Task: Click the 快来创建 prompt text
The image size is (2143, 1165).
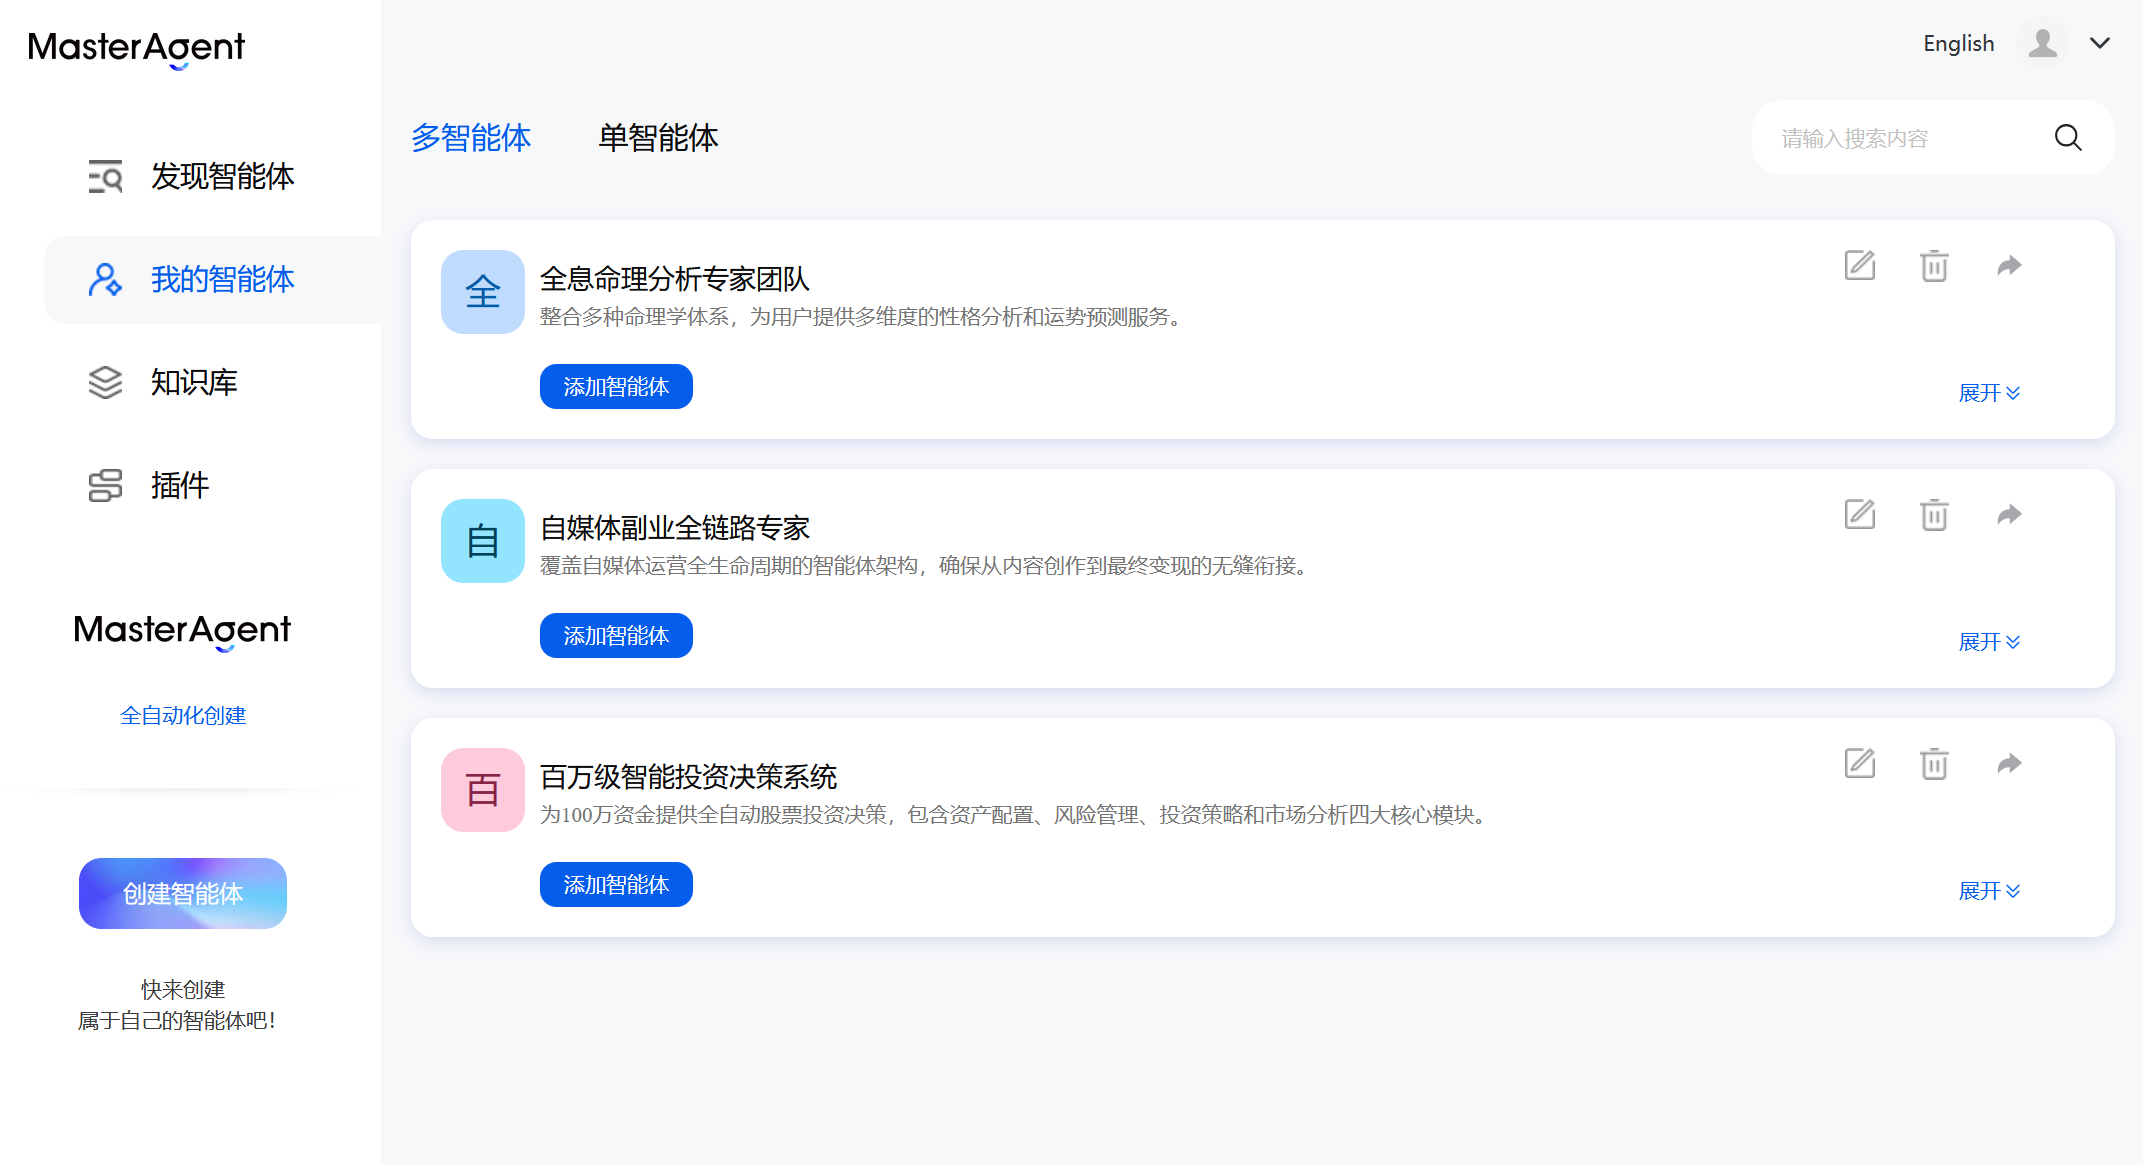Action: click(183, 990)
